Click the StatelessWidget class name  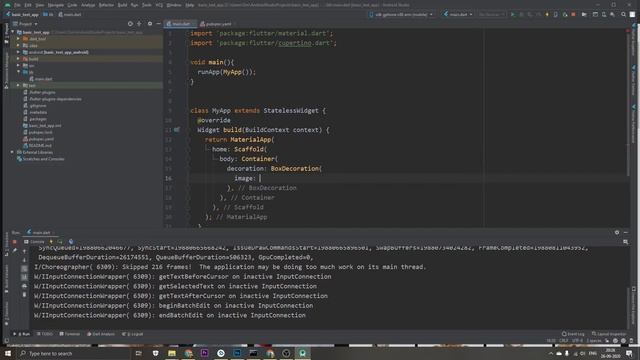pos(291,111)
